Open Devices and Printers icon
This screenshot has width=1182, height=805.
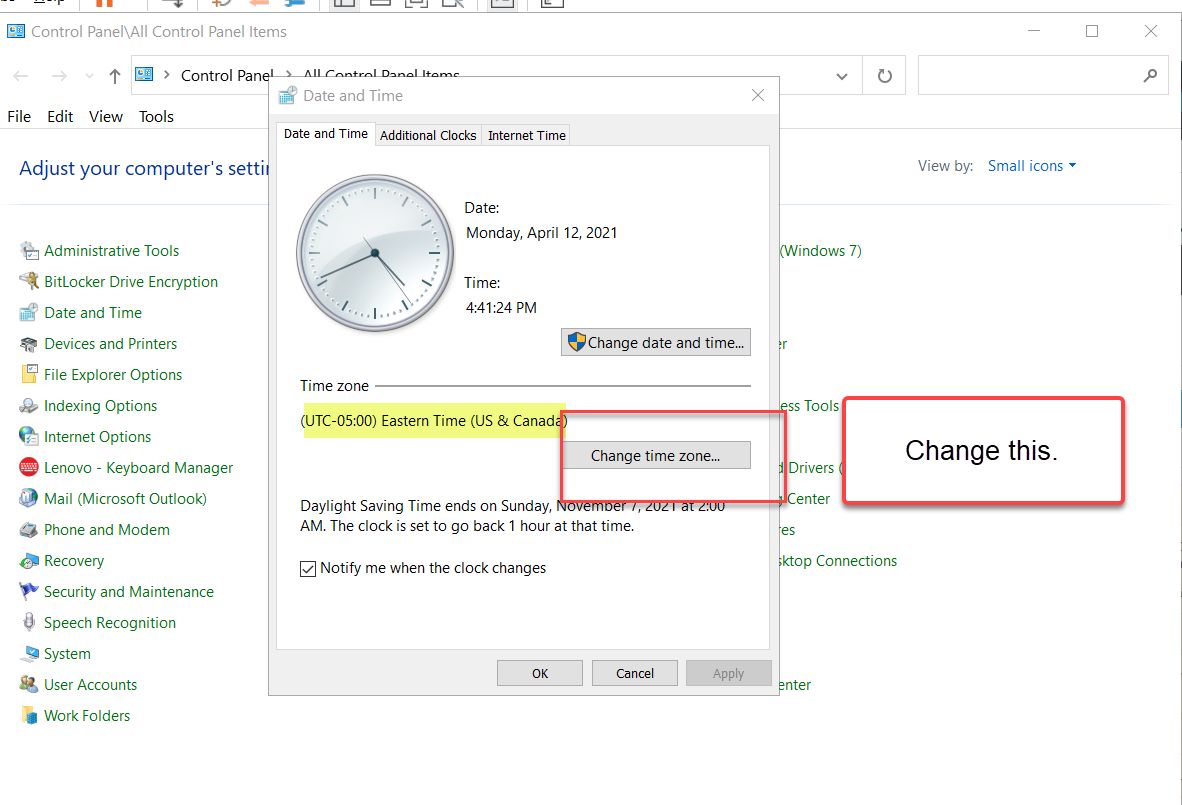click(29, 344)
